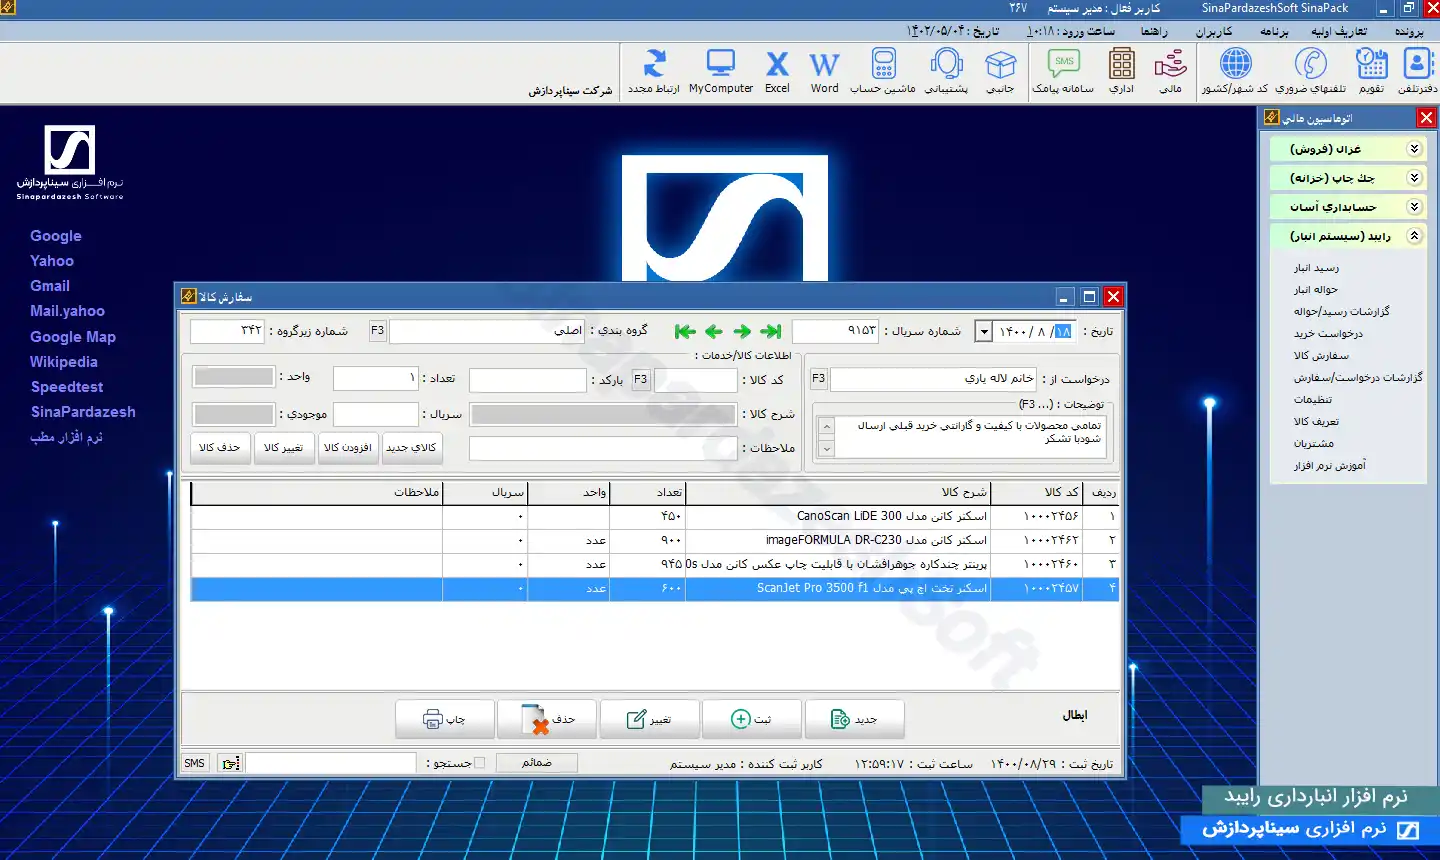Image resolution: width=1440 pixels, height=860 pixels.
Task: Open the تعاریف اولیه menu
Action: [x=1339, y=32]
